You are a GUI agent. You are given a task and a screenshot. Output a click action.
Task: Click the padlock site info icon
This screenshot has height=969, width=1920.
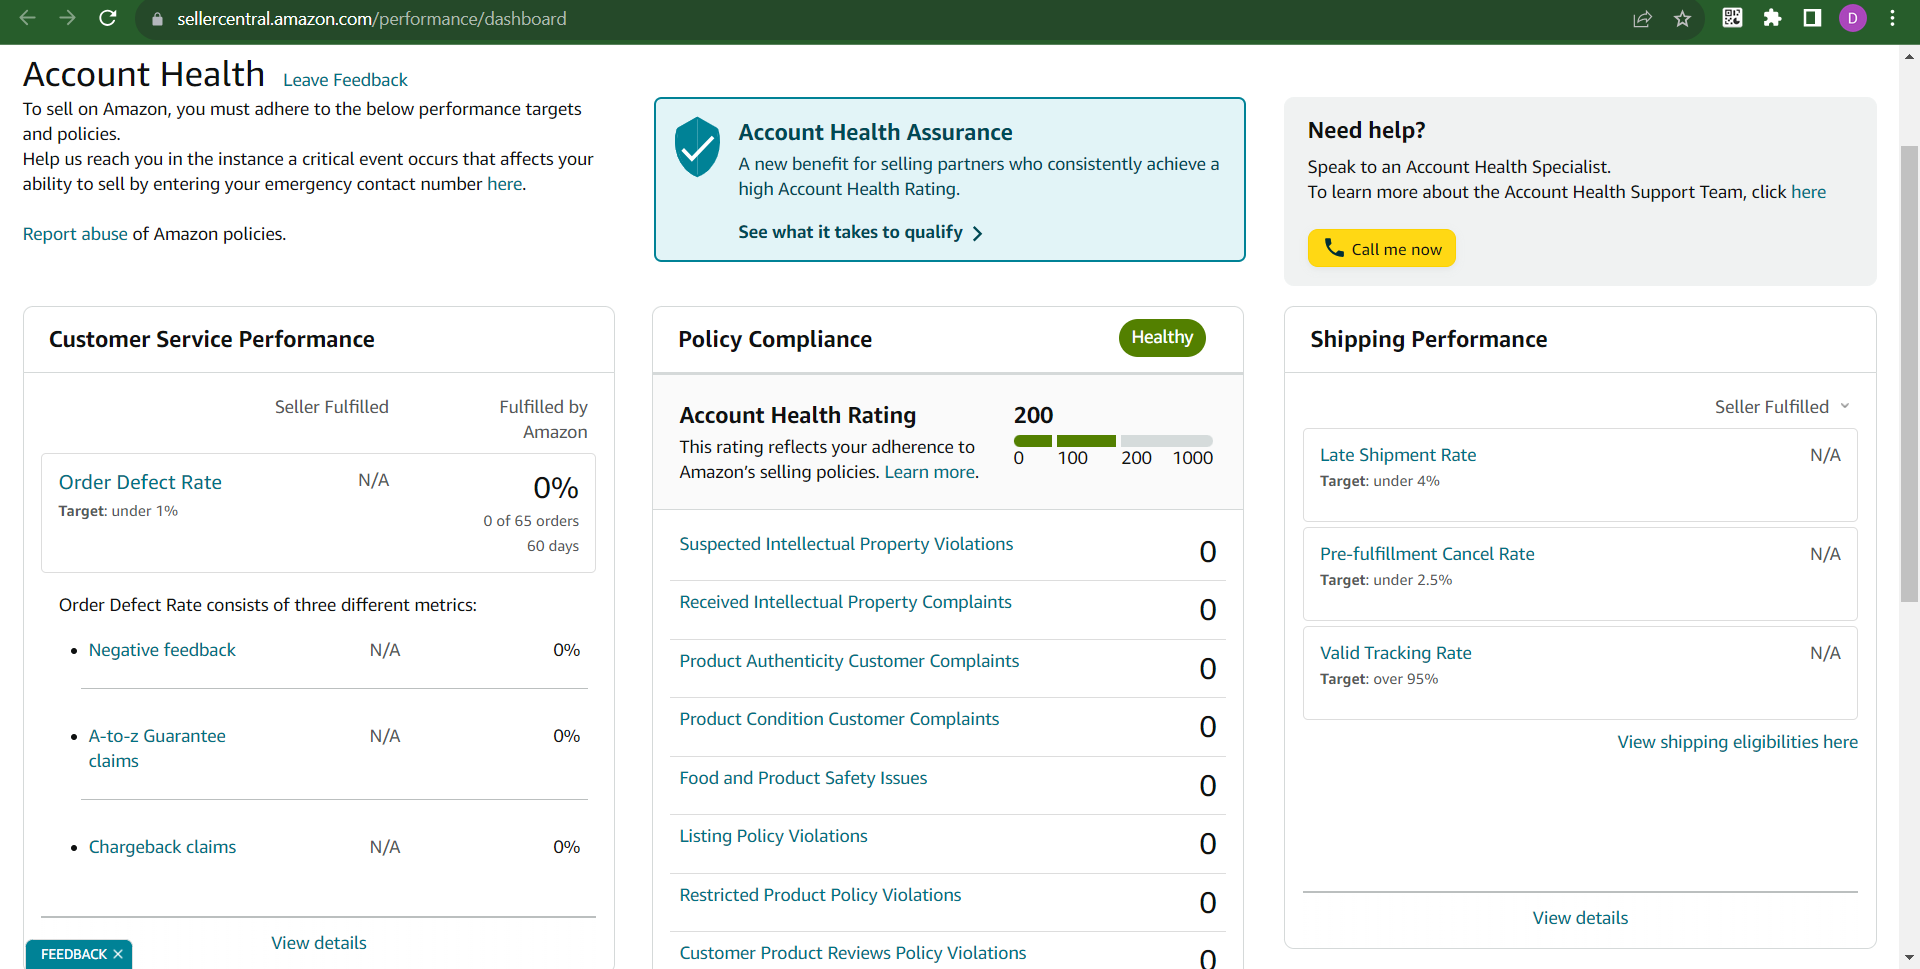point(157,19)
